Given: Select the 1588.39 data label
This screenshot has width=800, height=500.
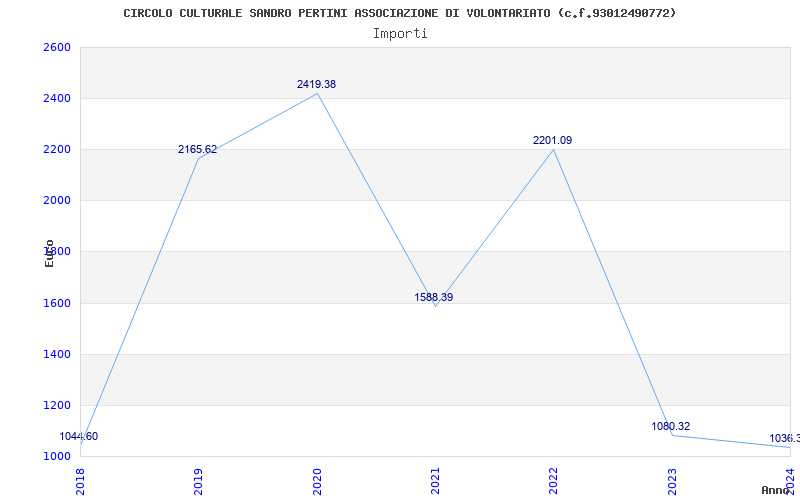Looking at the screenshot, I should [x=434, y=297].
